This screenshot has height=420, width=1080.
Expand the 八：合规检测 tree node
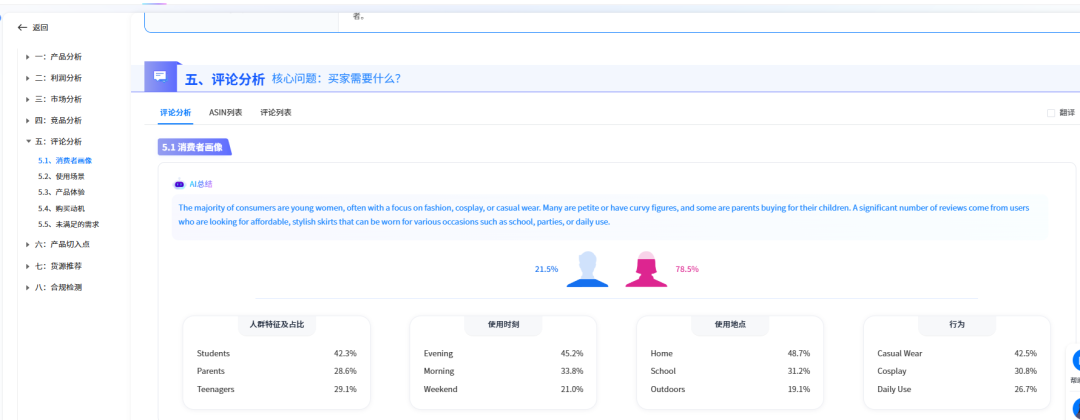(x=28, y=287)
